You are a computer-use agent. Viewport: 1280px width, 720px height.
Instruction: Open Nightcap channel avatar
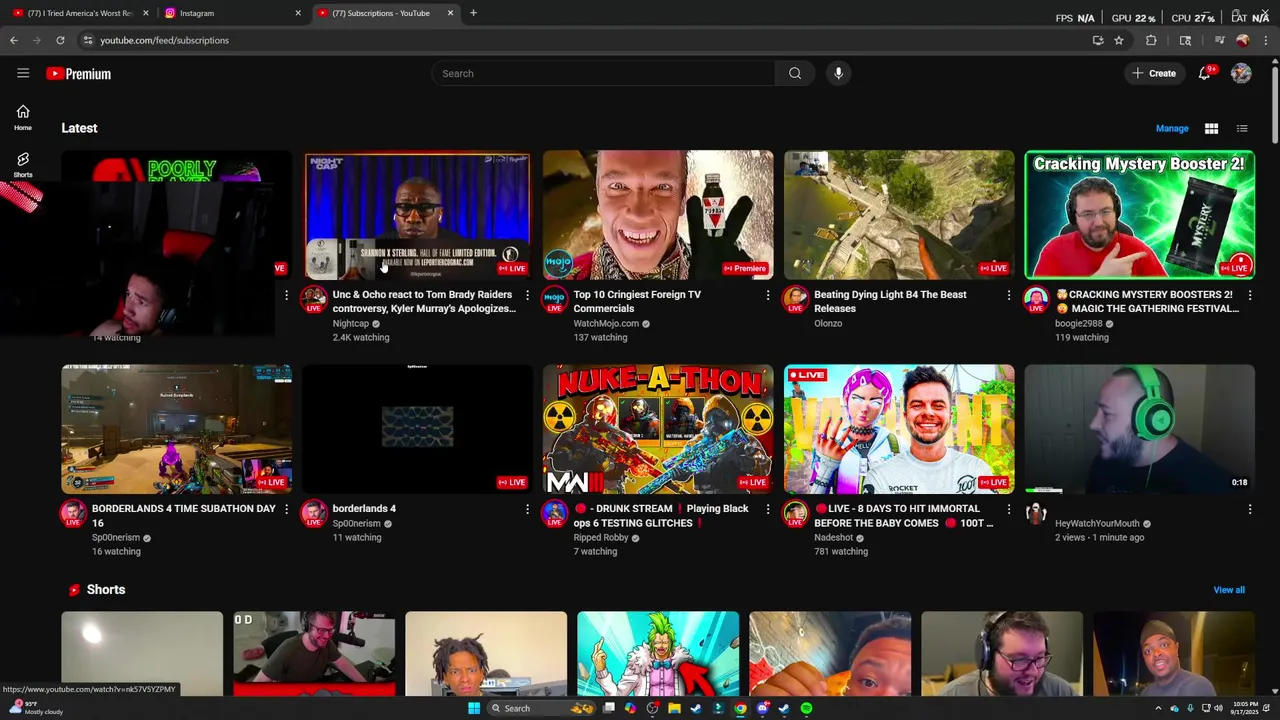[314, 298]
